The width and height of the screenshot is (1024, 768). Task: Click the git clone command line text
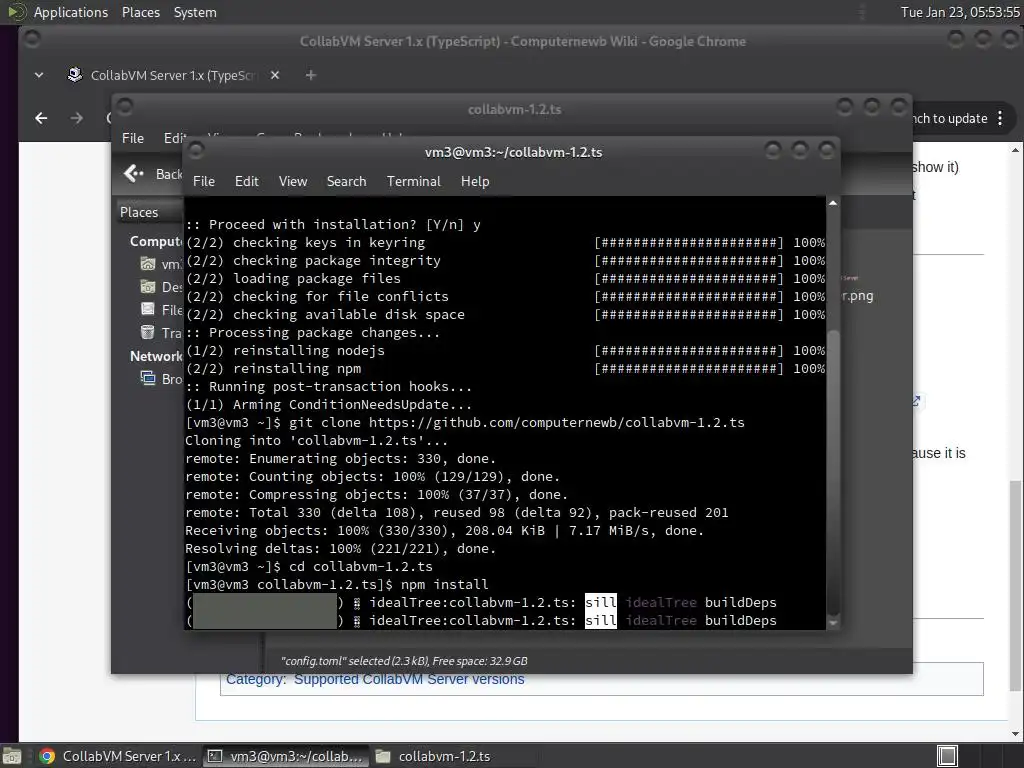[517, 423]
